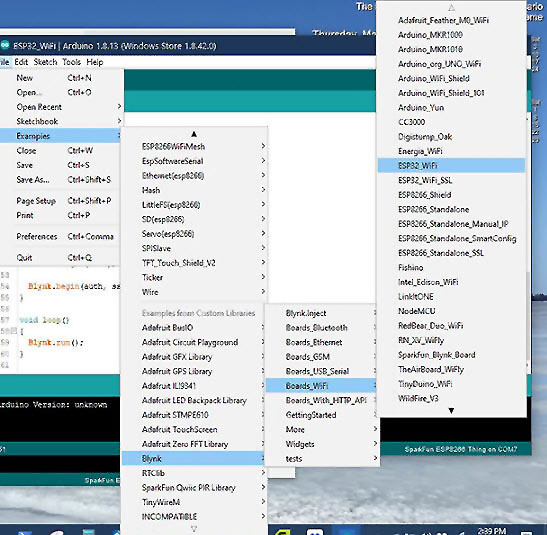Viewport: 547px width, 535px height.
Task: Open Boards_Bluetooth submenu
Action: [x=322, y=328]
